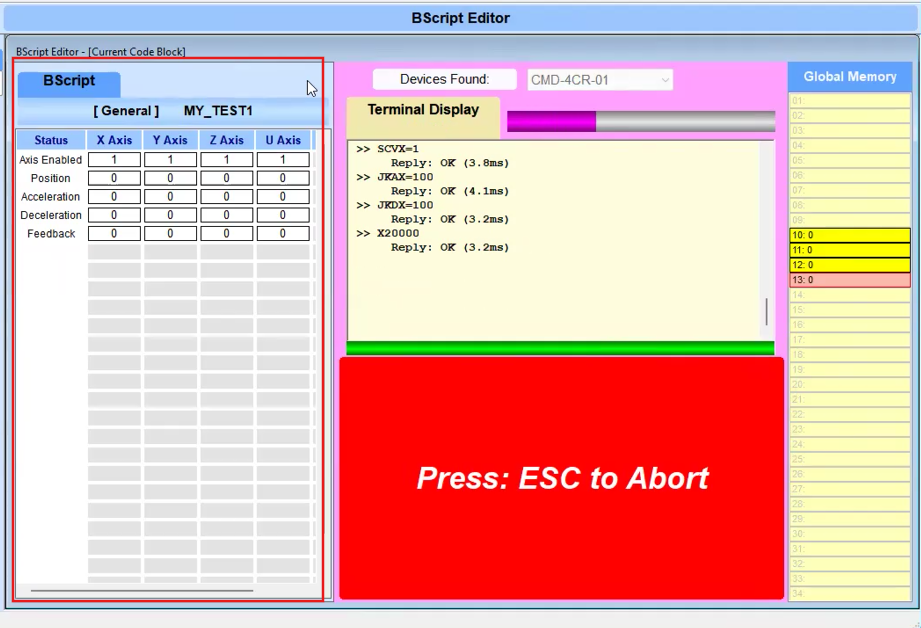Click the X20000 terminal command line
Screen dimensions: 921x628
[x=387, y=234]
